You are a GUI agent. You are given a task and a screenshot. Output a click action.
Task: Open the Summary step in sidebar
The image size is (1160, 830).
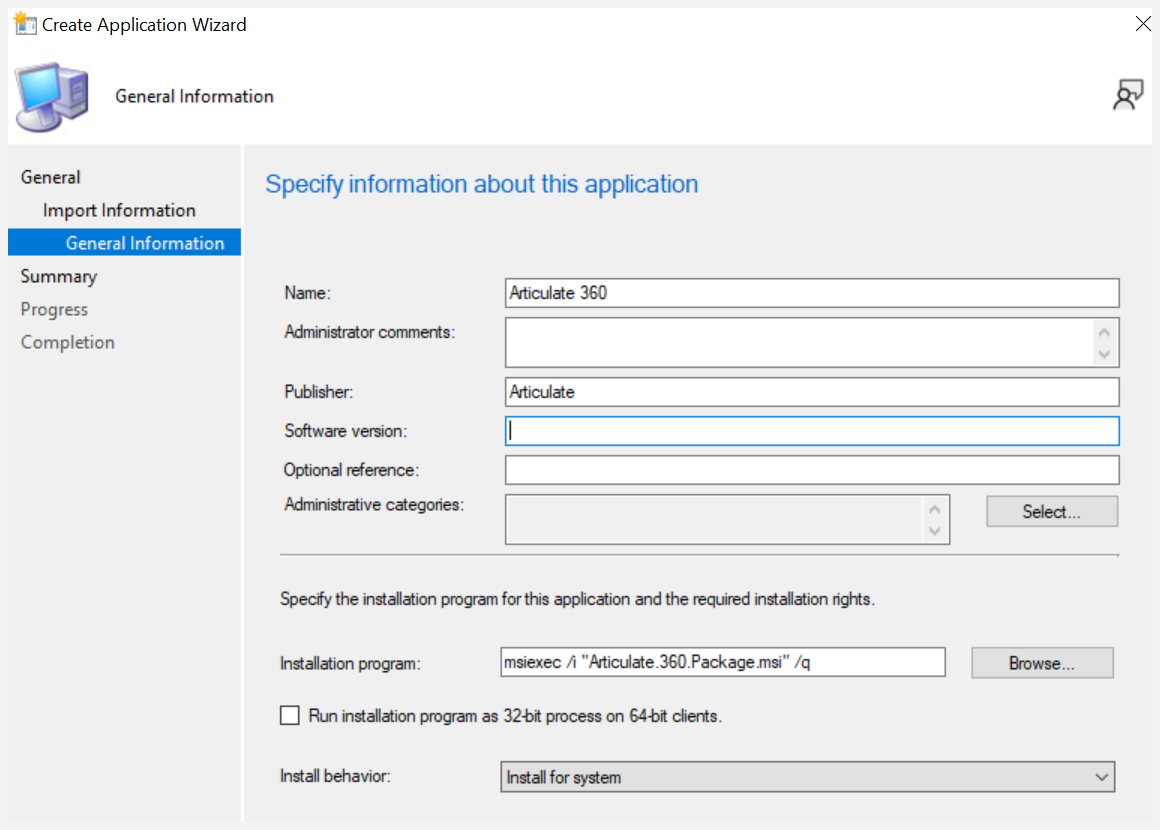[58, 277]
